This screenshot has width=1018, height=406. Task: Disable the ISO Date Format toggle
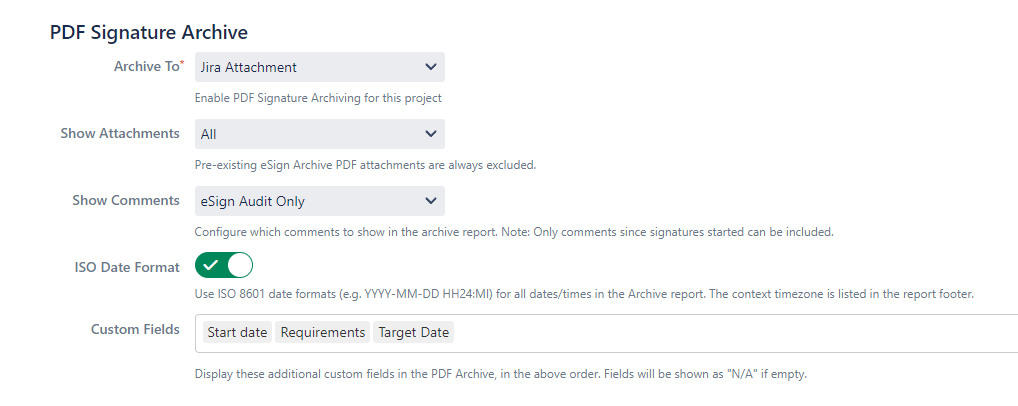pyautogui.click(x=224, y=266)
